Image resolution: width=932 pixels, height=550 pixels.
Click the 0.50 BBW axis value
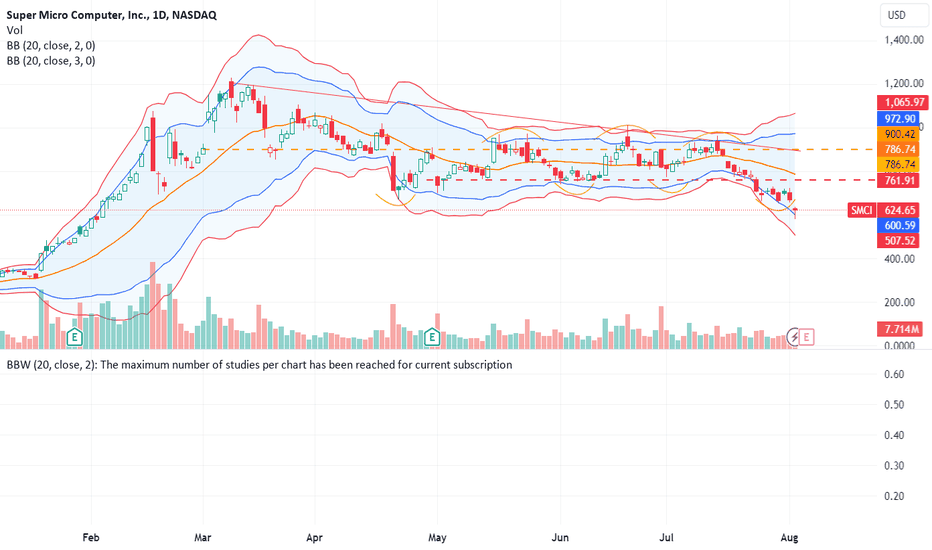tap(894, 404)
